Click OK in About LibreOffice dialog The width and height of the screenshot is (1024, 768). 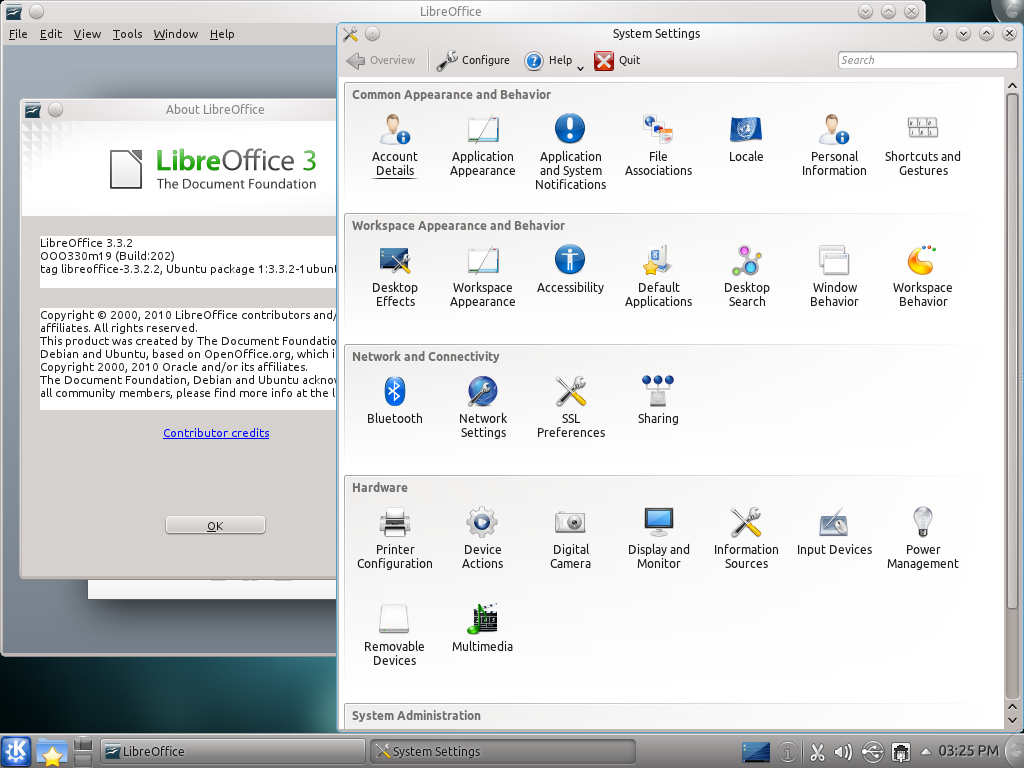pyautogui.click(x=216, y=525)
